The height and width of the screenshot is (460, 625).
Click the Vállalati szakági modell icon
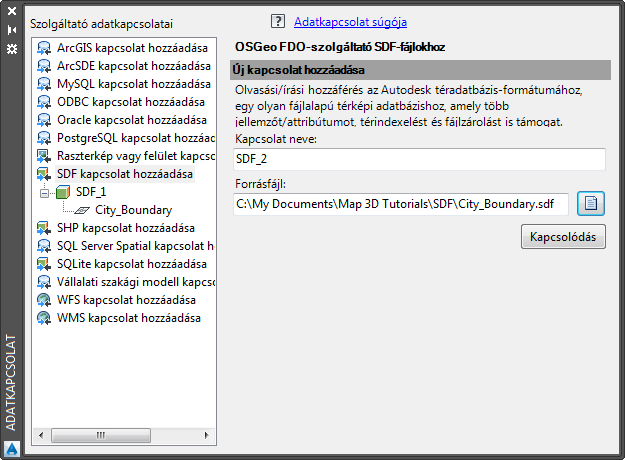pyautogui.click(x=43, y=282)
